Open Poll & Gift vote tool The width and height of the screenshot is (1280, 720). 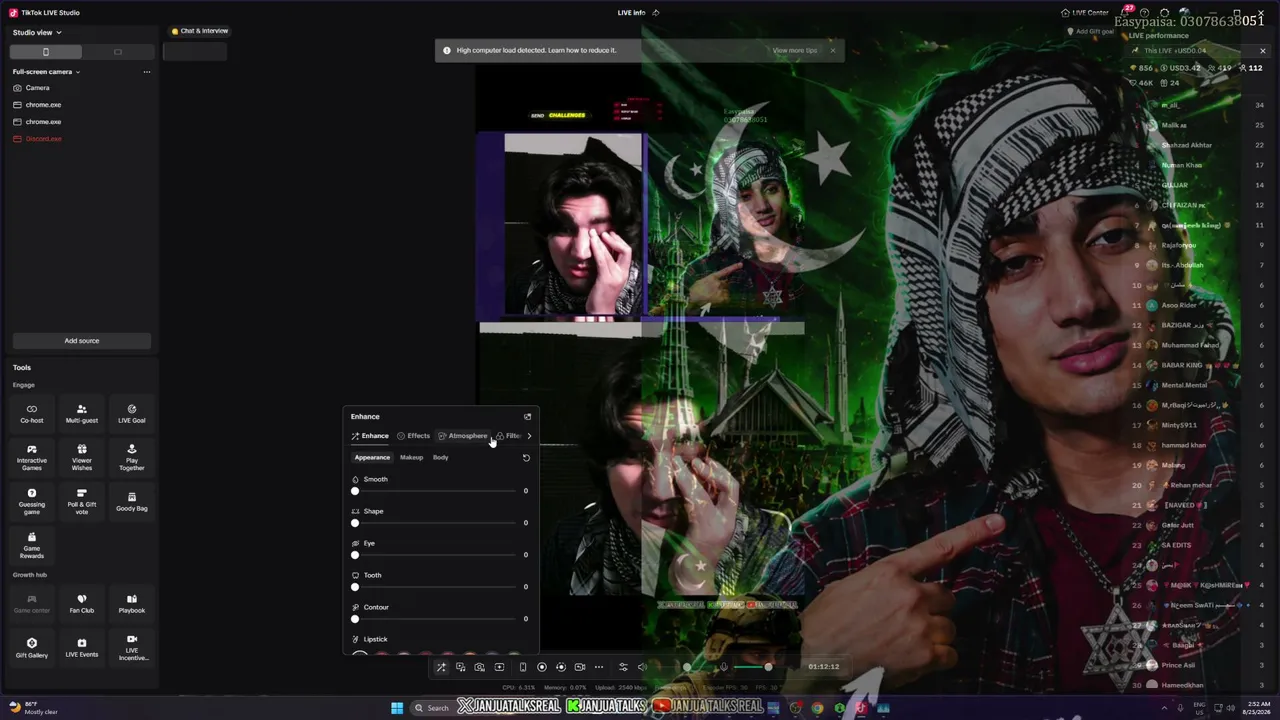click(82, 501)
